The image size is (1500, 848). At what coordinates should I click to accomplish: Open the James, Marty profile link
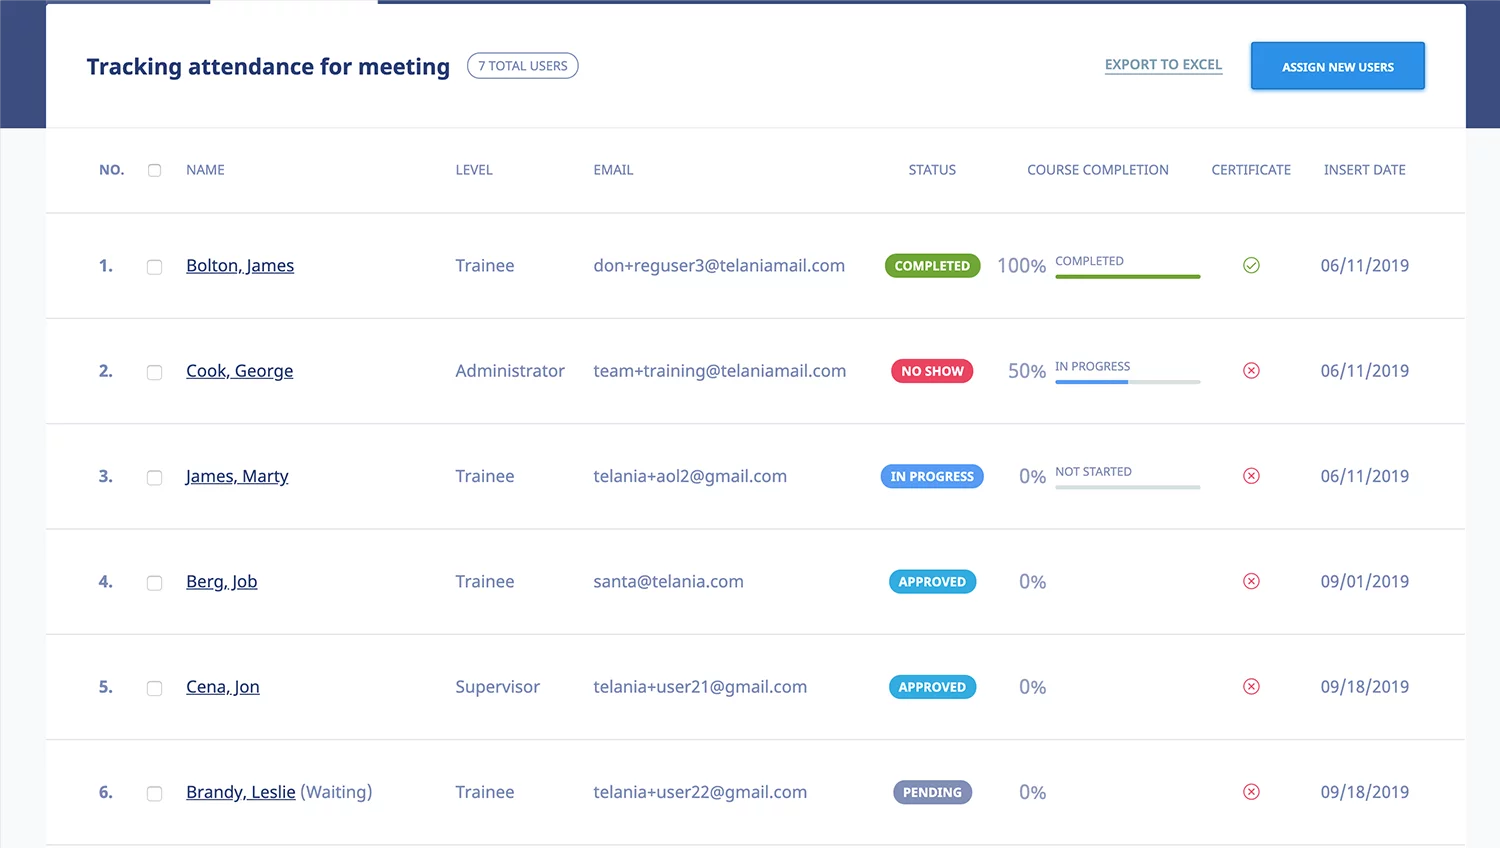coord(237,477)
